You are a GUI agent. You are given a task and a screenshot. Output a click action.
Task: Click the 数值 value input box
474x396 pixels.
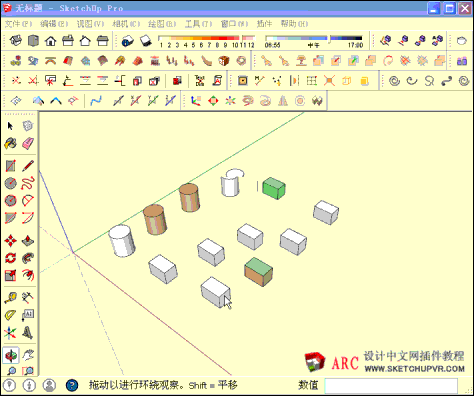tap(391, 386)
